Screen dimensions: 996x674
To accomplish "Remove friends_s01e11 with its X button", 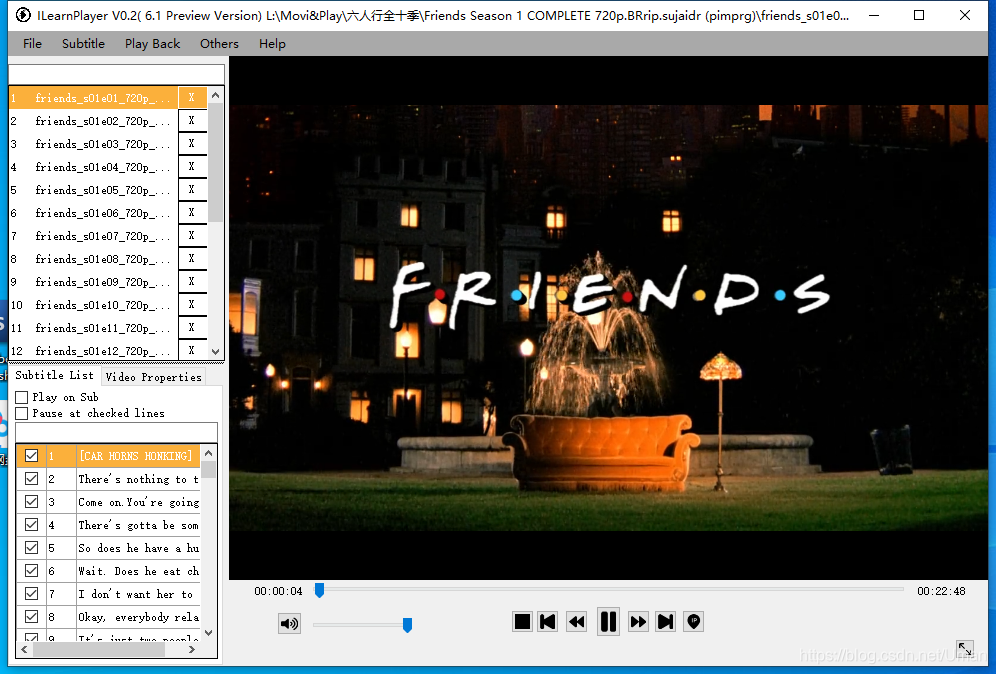I will (x=192, y=328).
